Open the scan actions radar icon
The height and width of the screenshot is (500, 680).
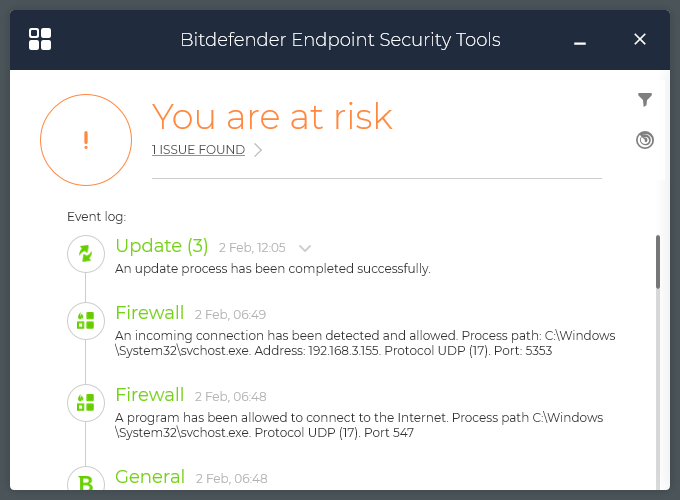pos(645,140)
